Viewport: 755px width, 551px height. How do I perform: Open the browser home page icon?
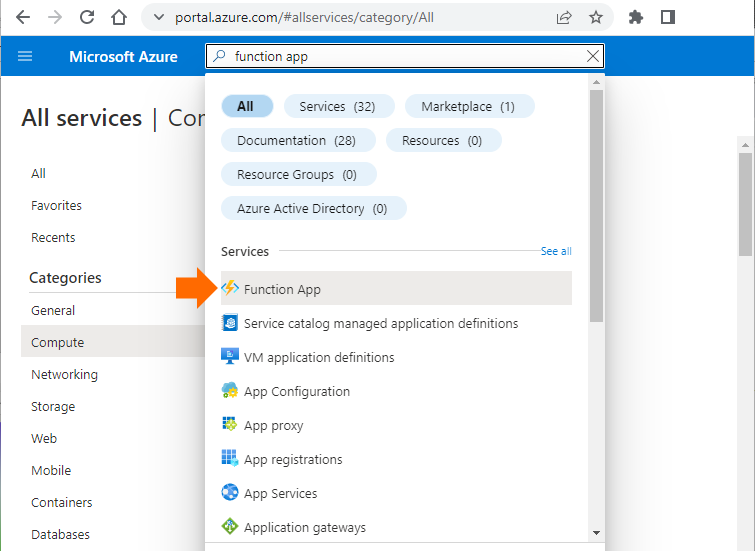(x=119, y=17)
